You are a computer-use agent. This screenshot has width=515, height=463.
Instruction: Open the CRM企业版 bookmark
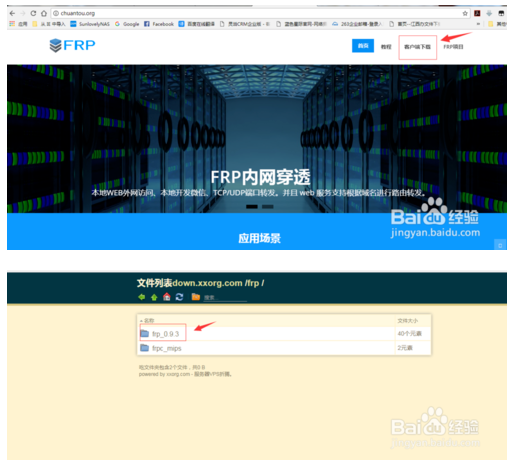pyautogui.click(x=245, y=24)
